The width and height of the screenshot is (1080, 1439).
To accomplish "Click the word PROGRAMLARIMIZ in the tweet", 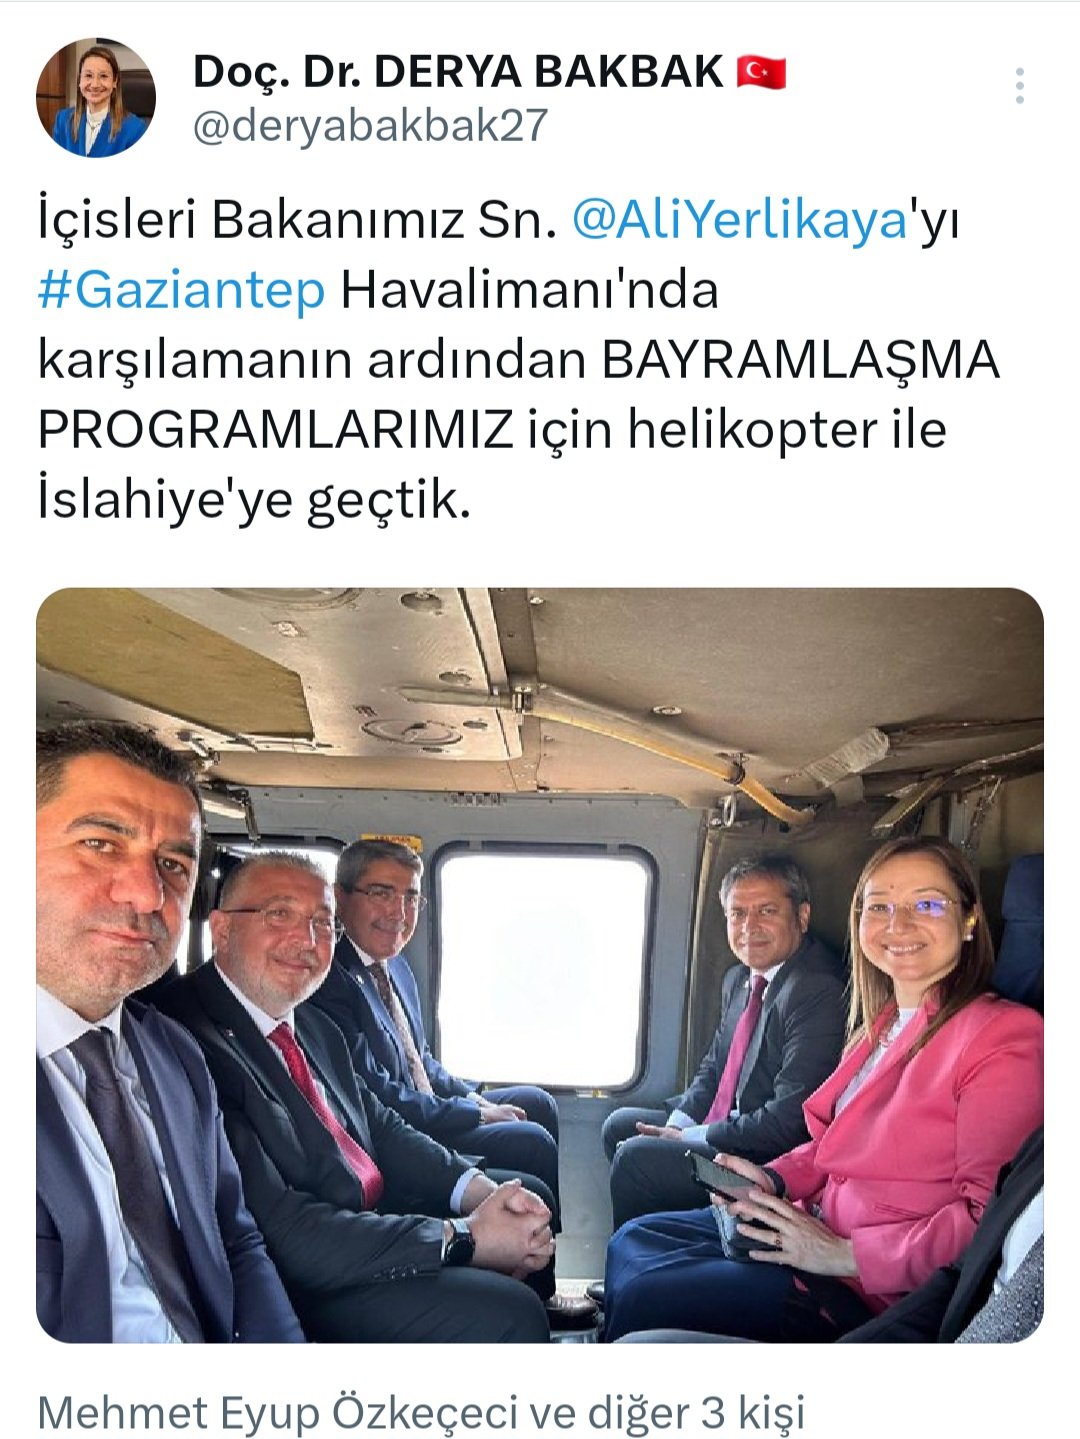I will [x=275, y=429].
